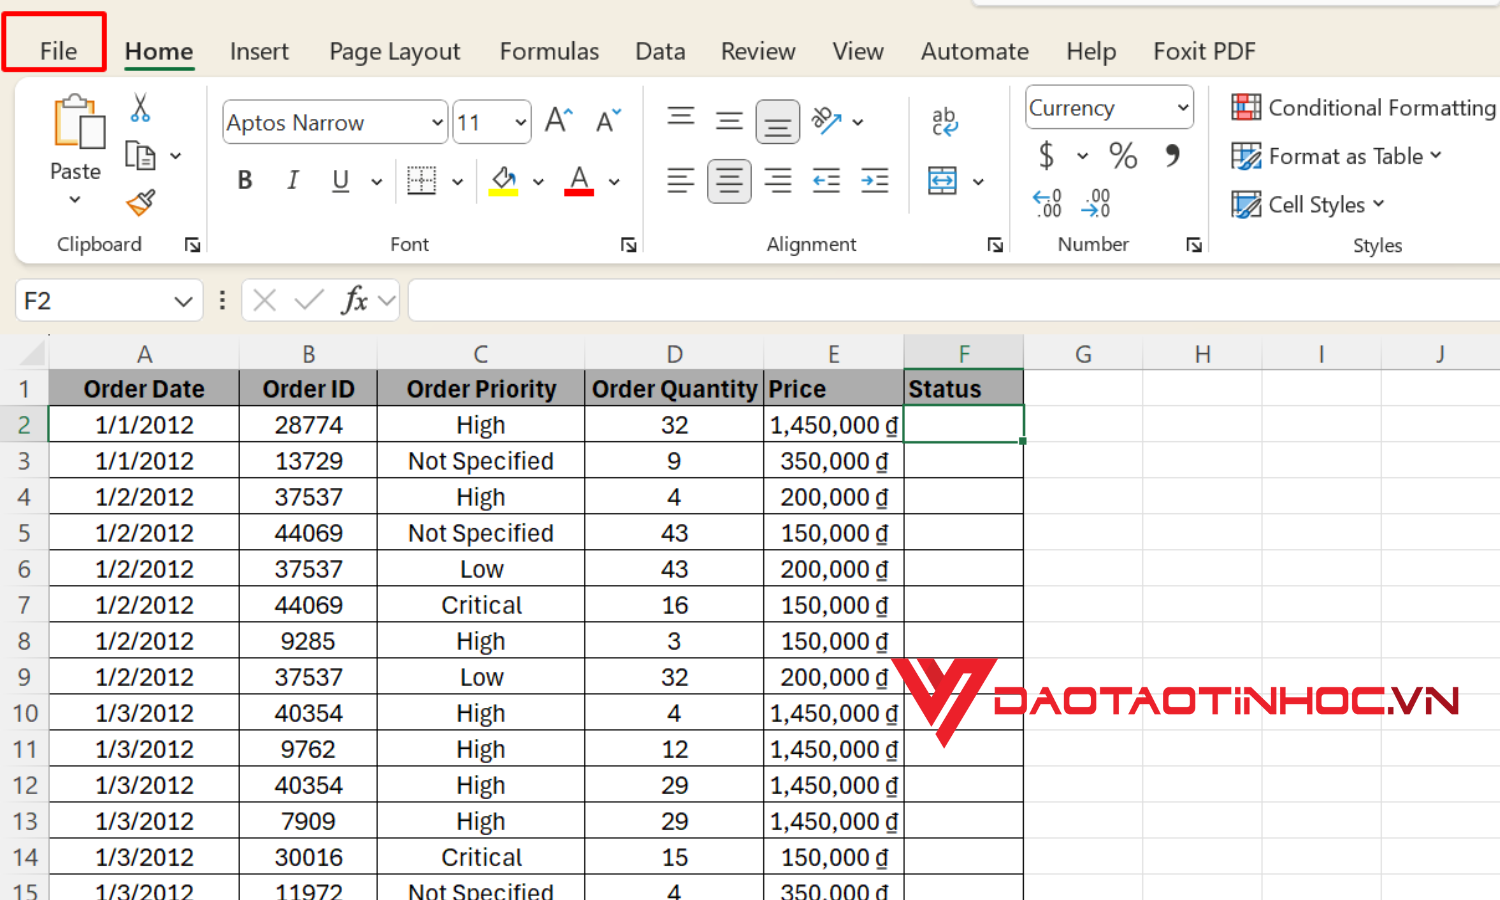The image size is (1500, 900).
Task: Increase indent in Alignment group
Action: [x=875, y=181]
